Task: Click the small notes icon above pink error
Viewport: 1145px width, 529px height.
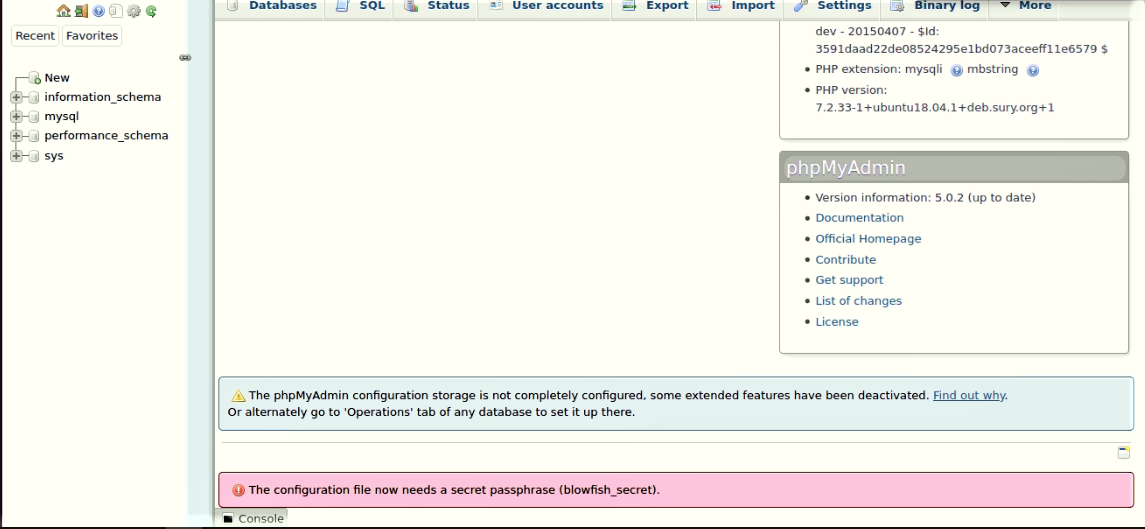Action: (1124, 453)
